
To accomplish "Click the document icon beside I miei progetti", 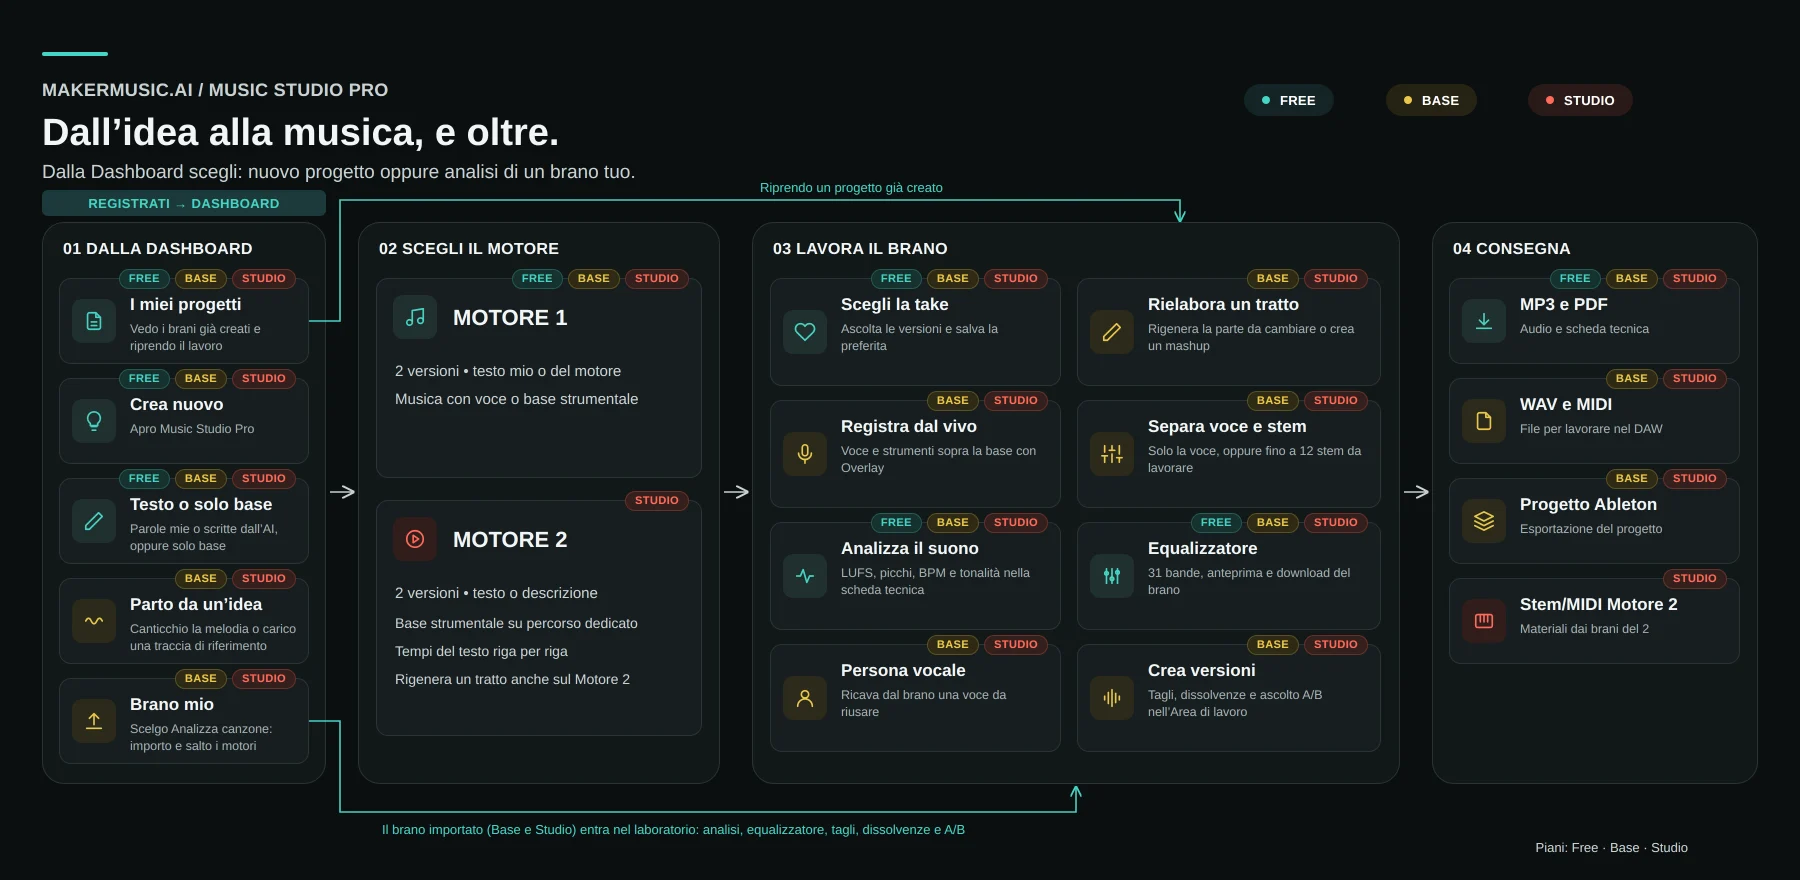I will click(x=94, y=321).
